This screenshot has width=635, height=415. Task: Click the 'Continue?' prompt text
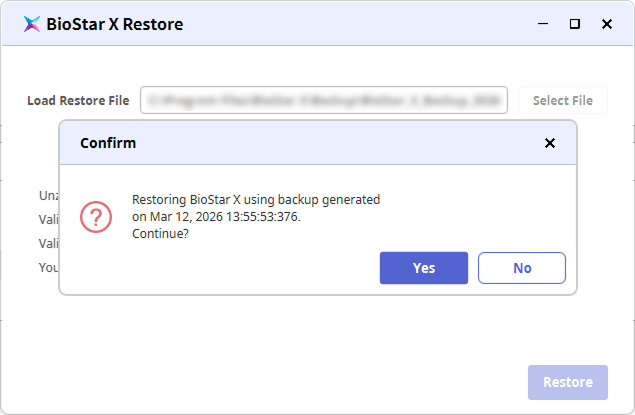pyautogui.click(x=161, y=234)
